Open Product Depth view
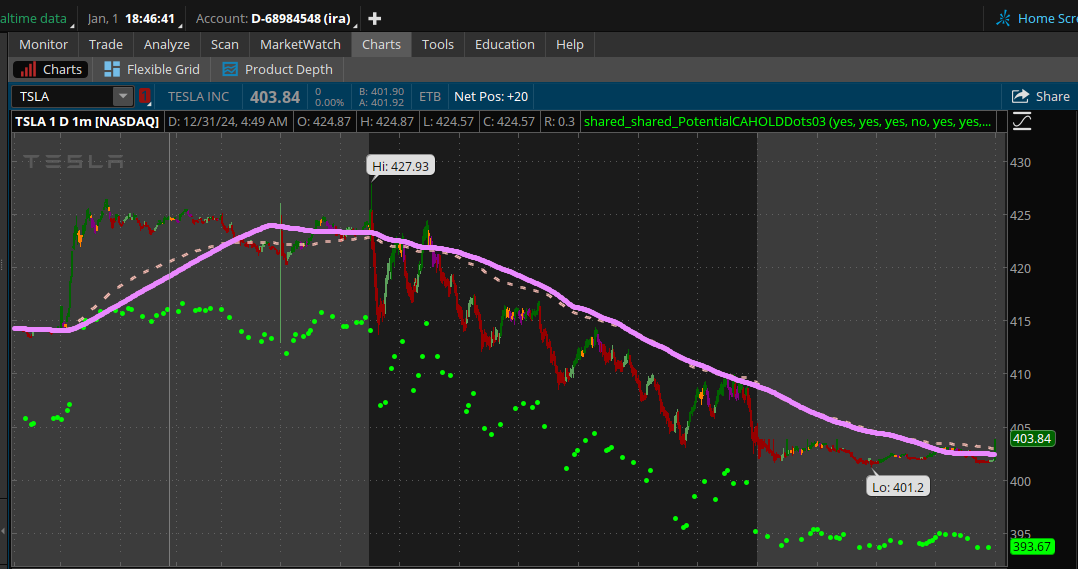The height and width of the screenshot is (569, 1078). click(x=278, y=69)
